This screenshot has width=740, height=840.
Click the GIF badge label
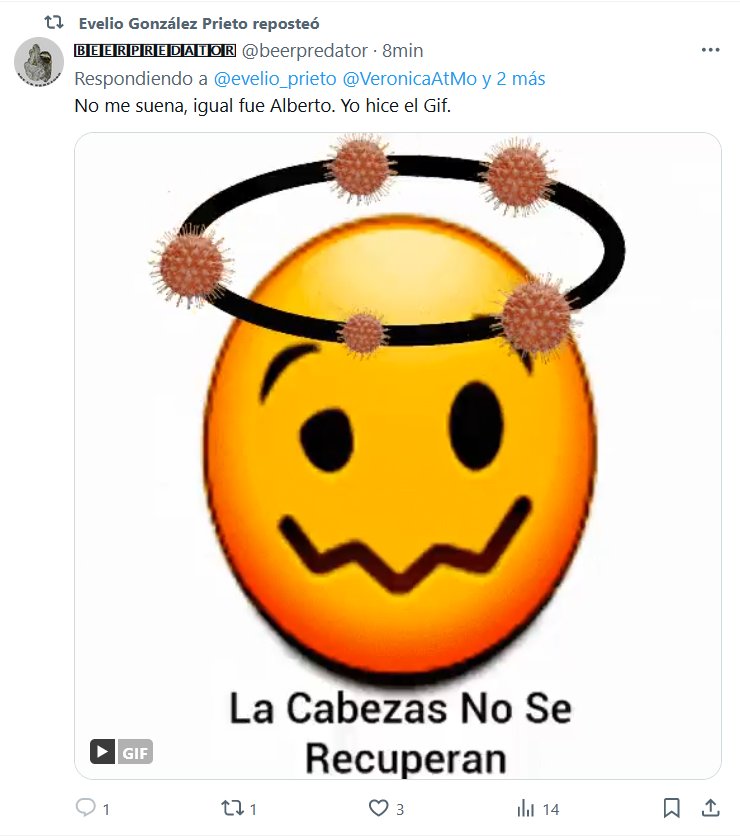(x=134, y=752)
